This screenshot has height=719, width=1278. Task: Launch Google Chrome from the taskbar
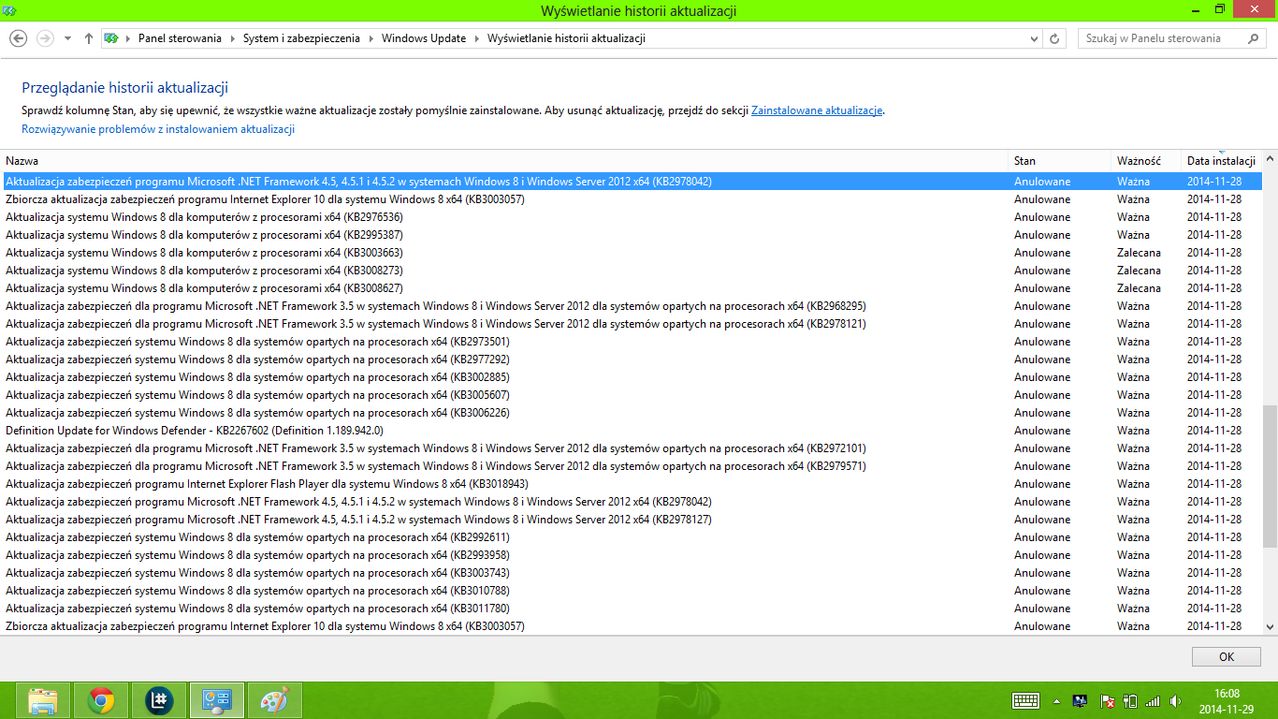[101, 700]
